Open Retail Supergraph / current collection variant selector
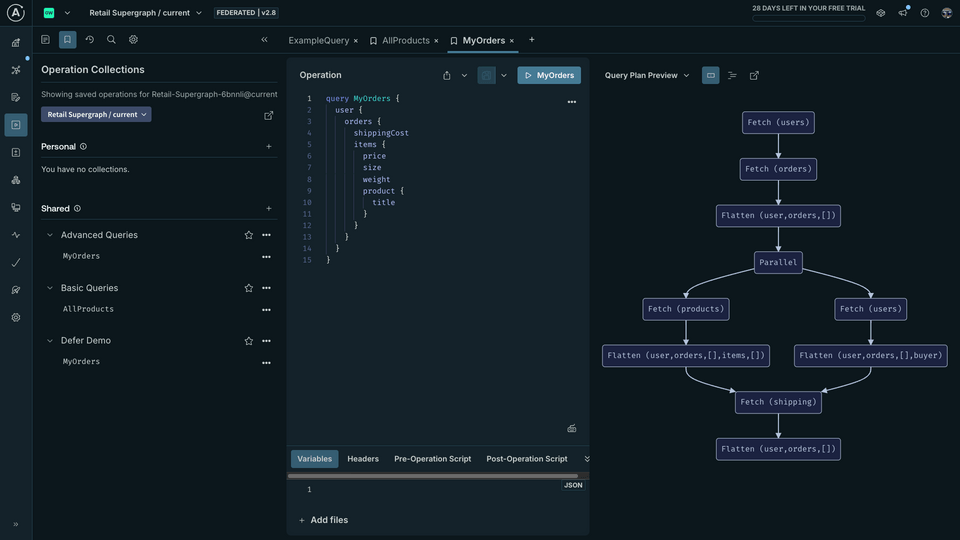Image resolution: width=960 pixels, height=540 pixels. pos(96,114)
